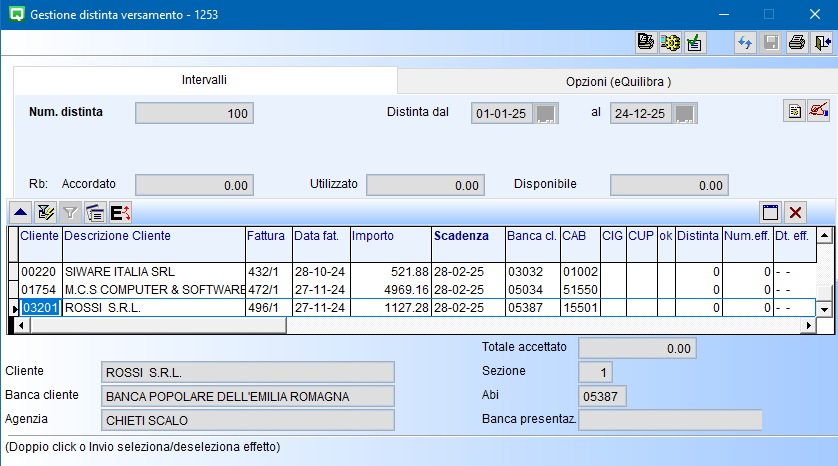
Task: Click the red E export icon
Action: coord(120,212)
